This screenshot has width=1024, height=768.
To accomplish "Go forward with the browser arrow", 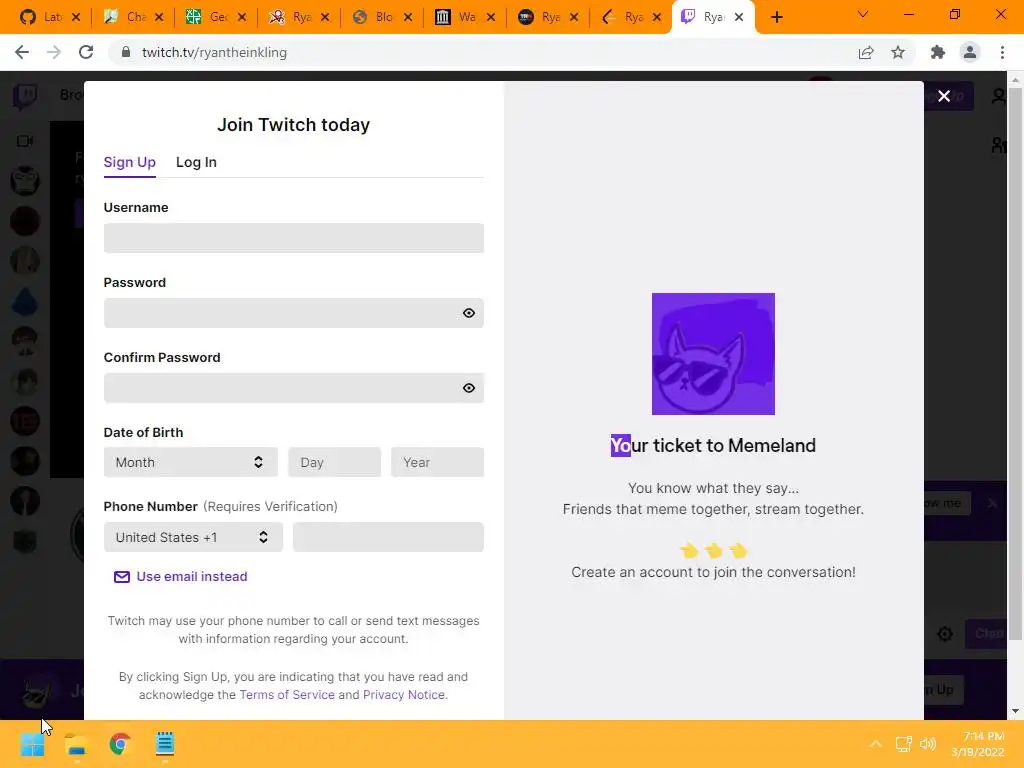I will pos(54,52).
